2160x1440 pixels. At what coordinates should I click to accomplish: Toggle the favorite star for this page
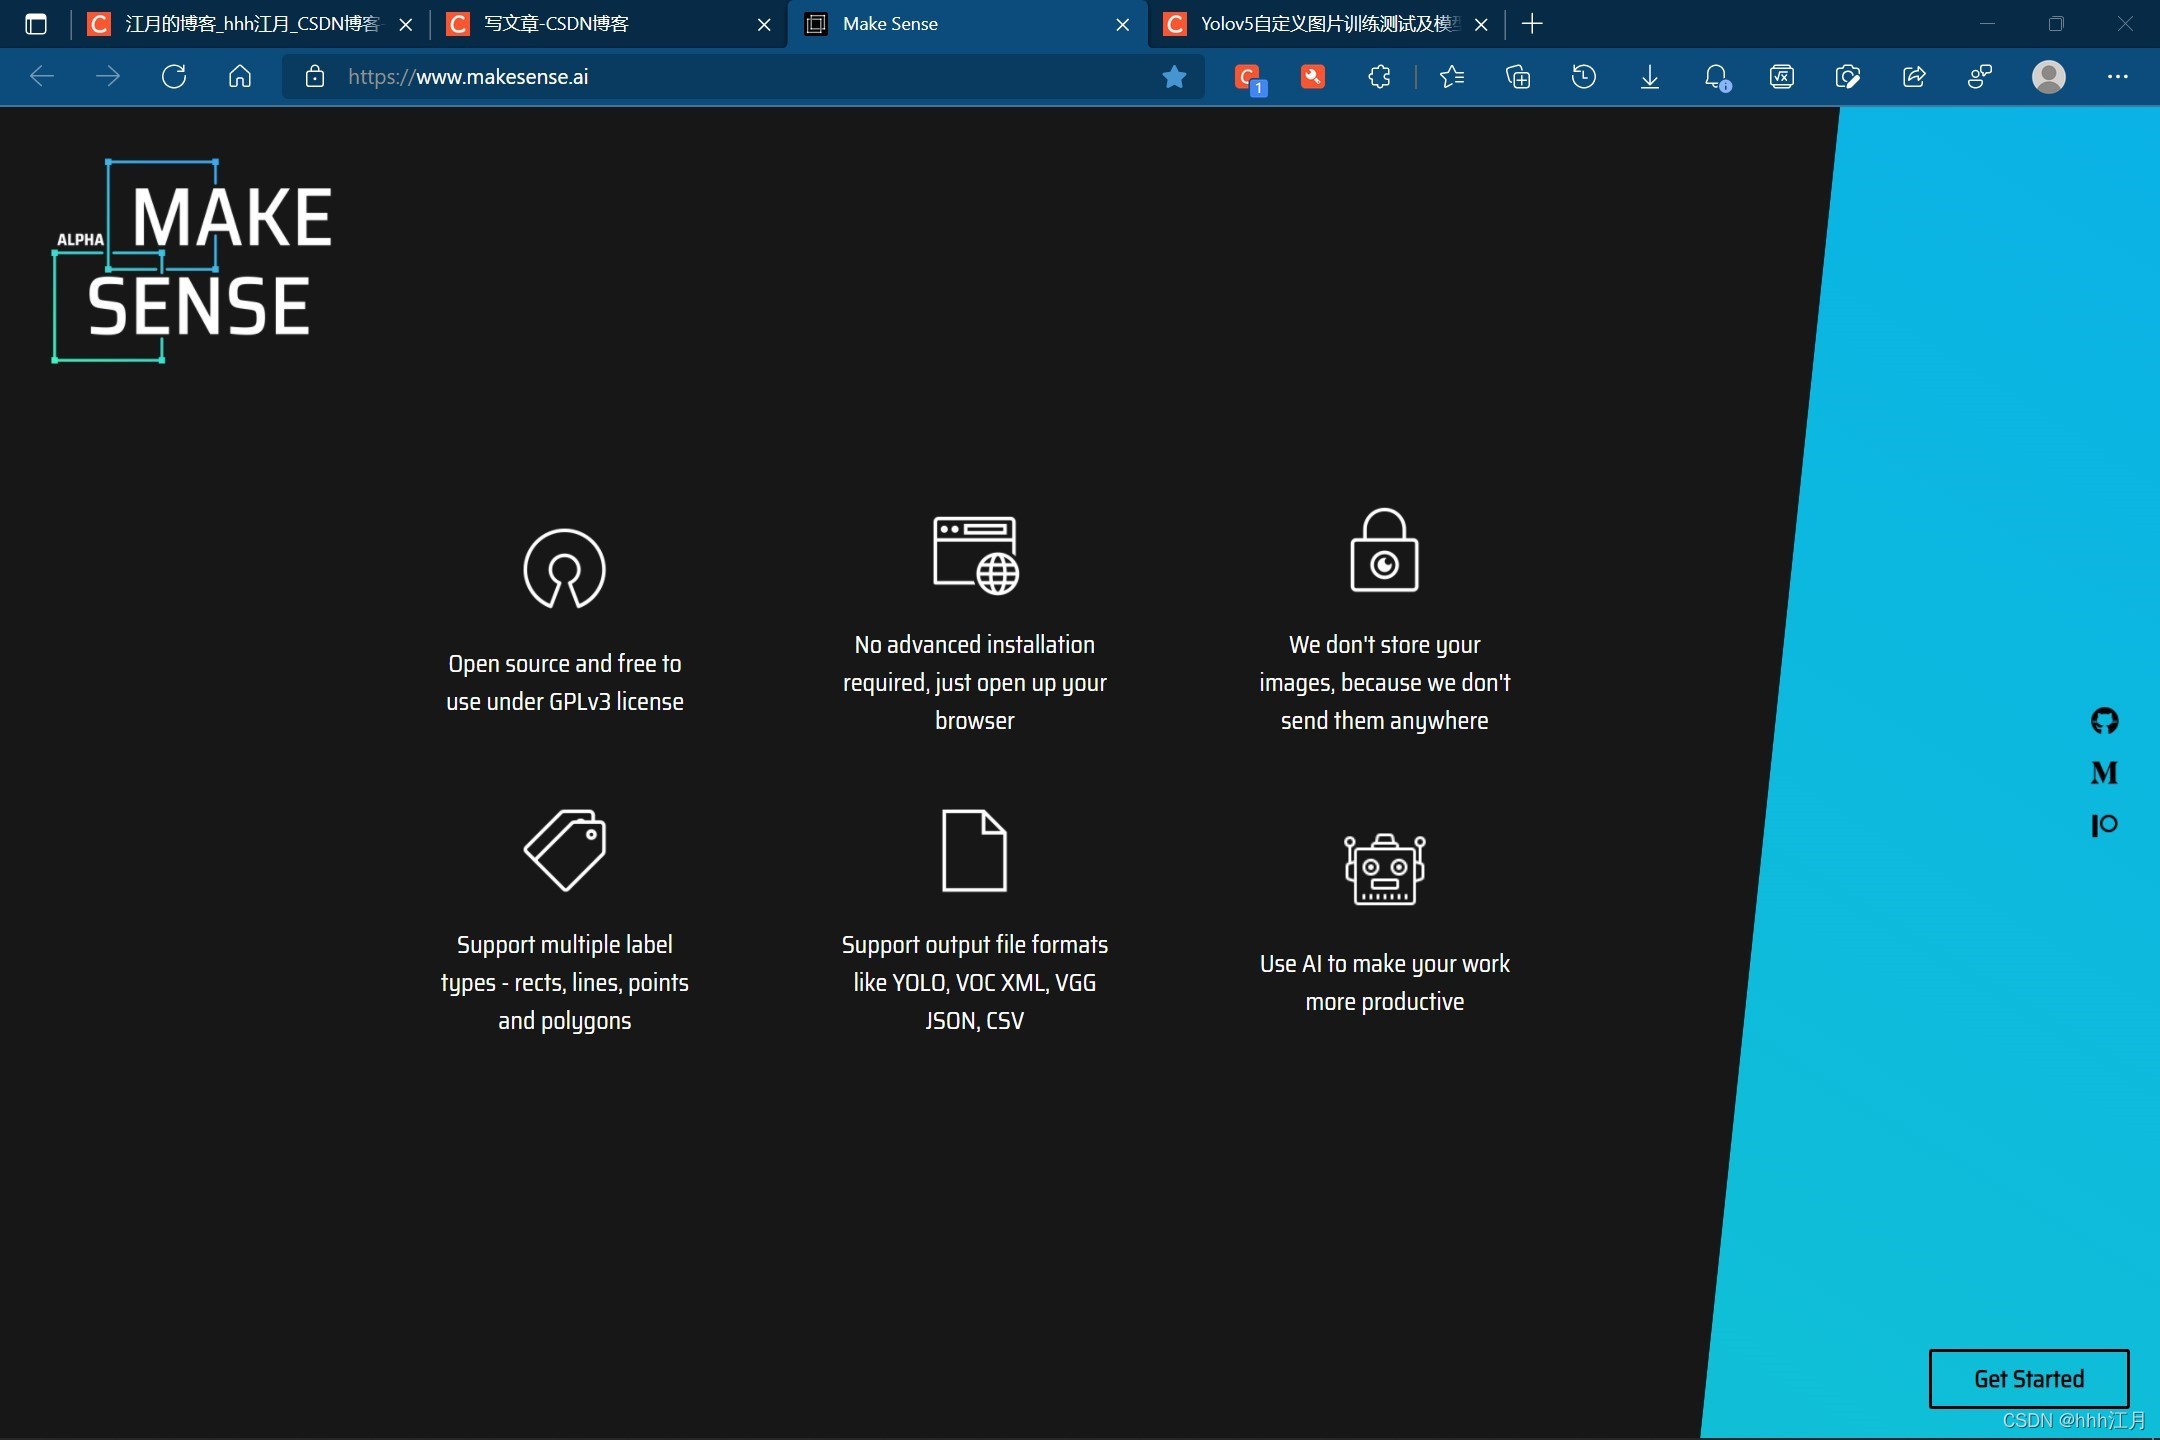coord(1174,77)
